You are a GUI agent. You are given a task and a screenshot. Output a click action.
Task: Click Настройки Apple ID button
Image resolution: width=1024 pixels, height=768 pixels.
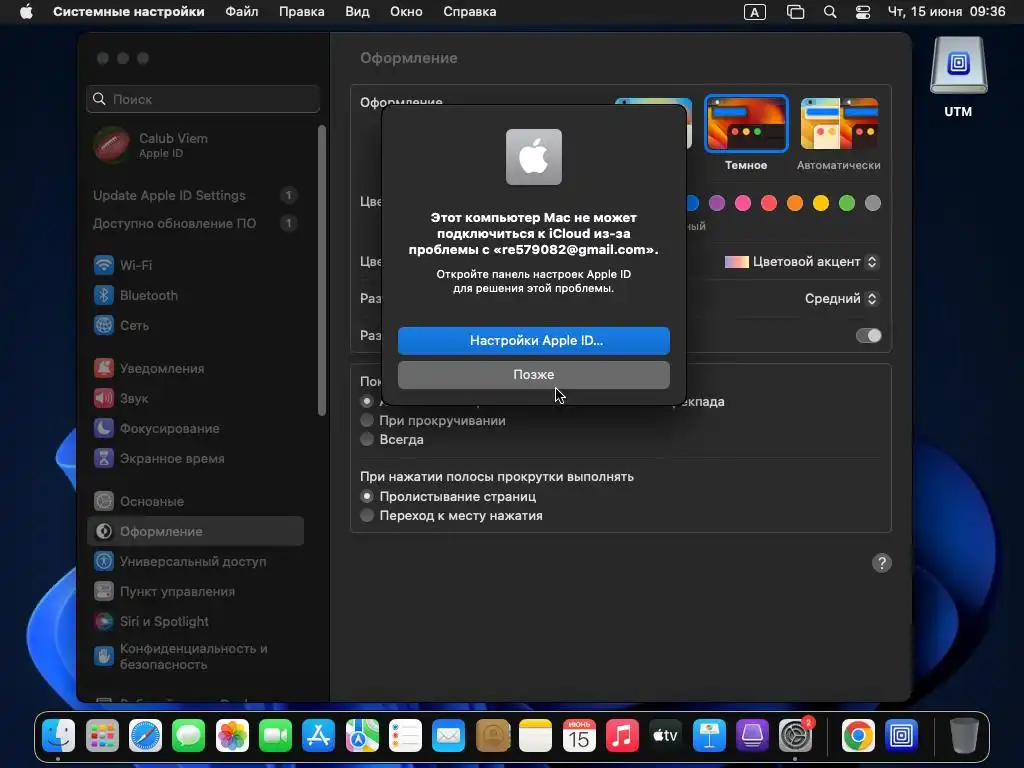click(534, 341)
